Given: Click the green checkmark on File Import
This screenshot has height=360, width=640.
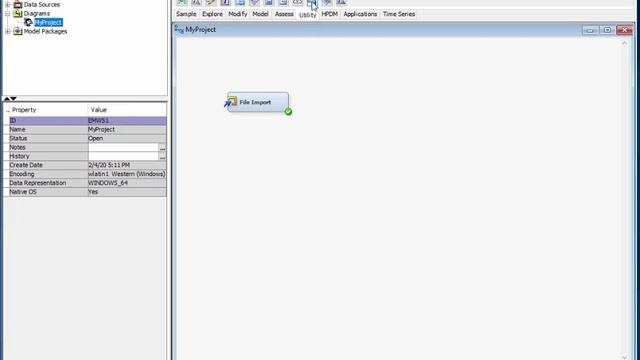Looking at the screenshot, I should click(x=288, y=111).
